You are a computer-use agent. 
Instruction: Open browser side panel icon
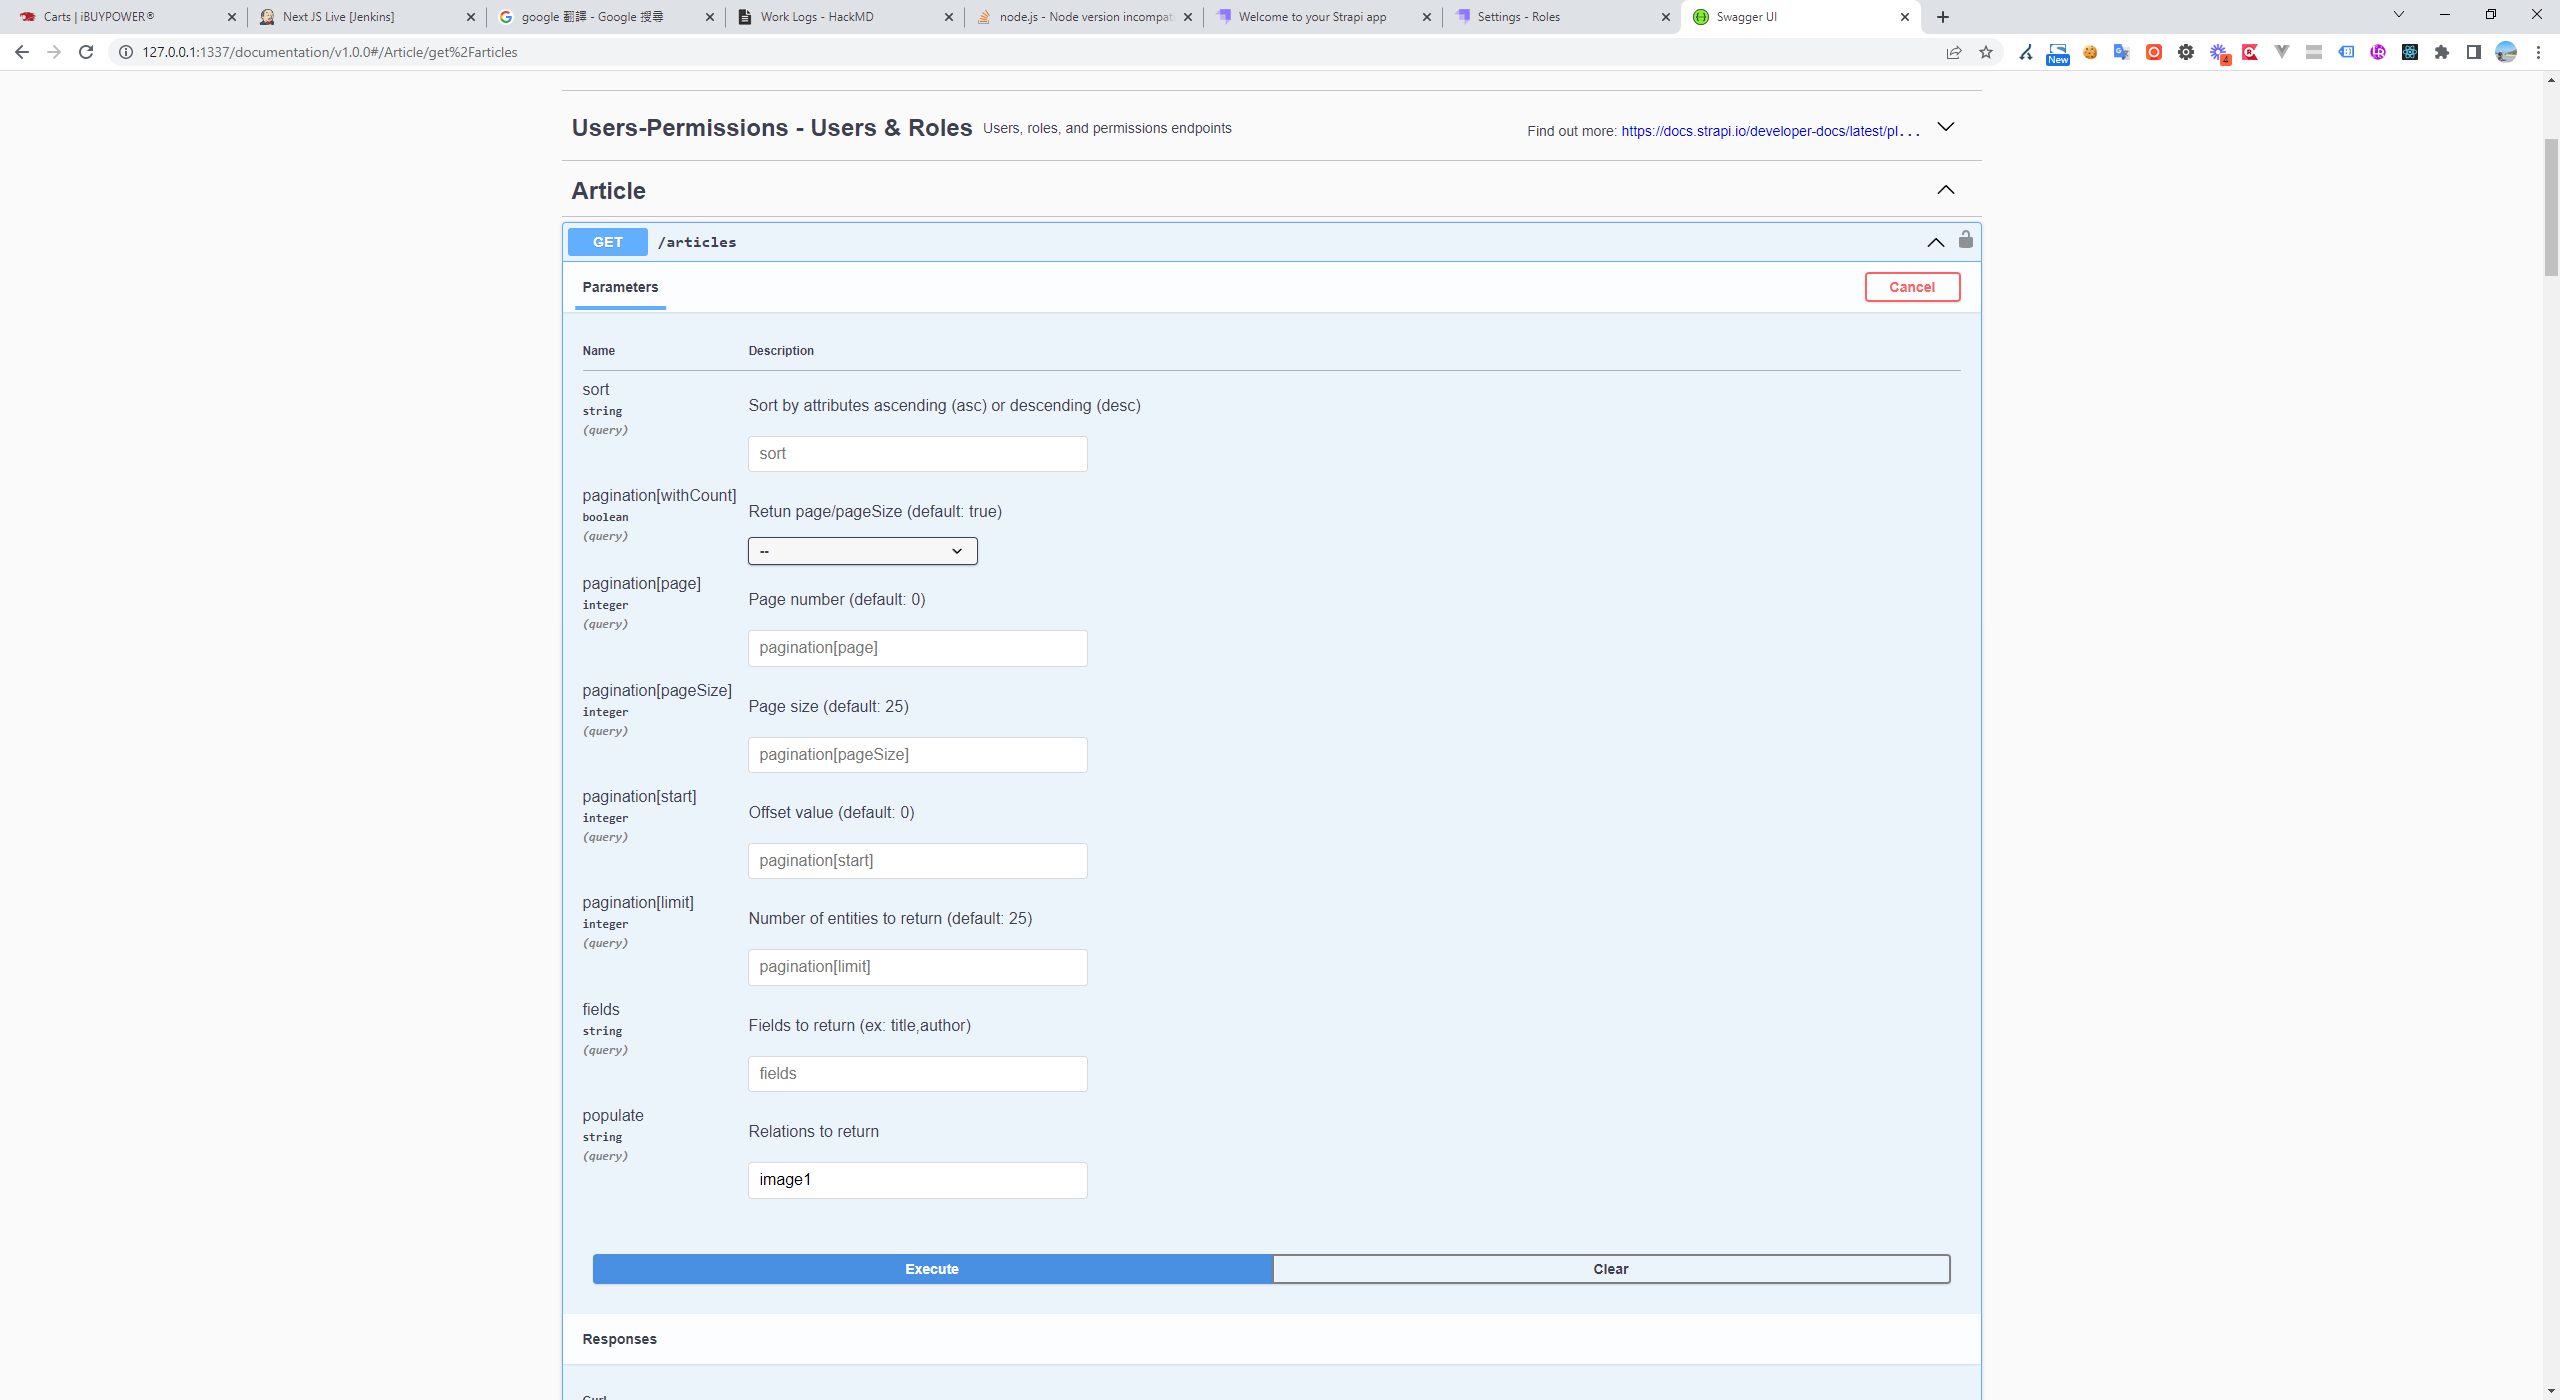(2473, 52)
